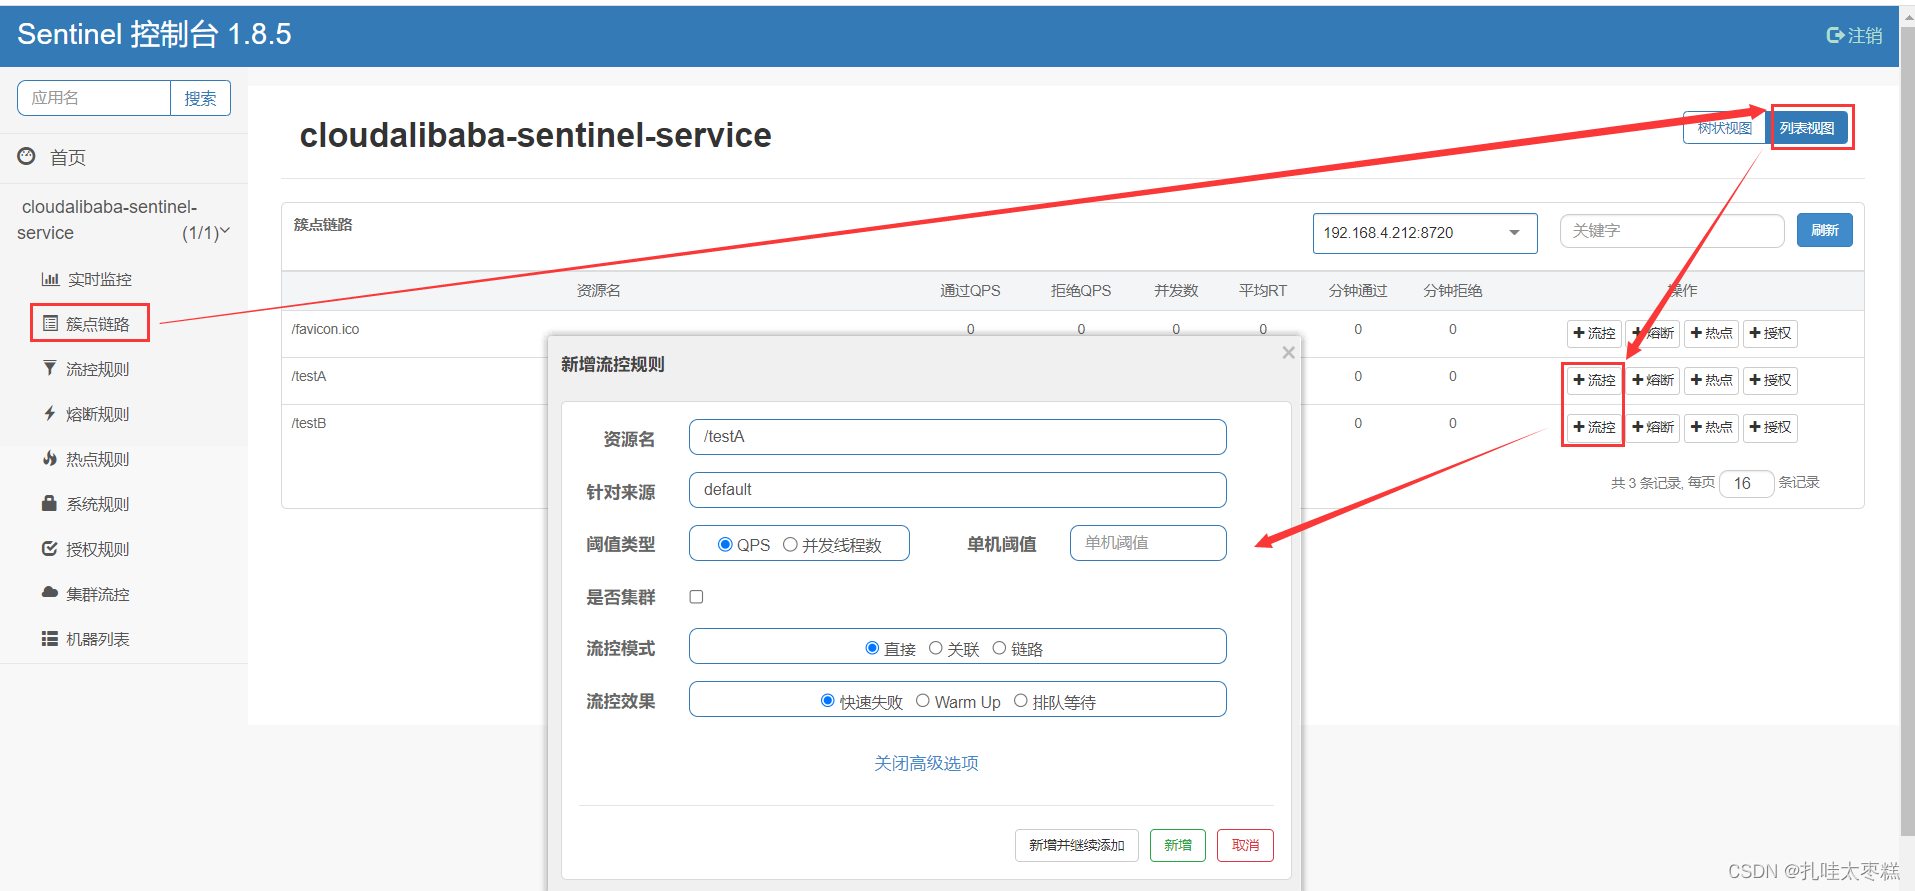Add 热点 rule for /testB
The height and width of the screenshot is (891, 1915).
click(1712, 427)
